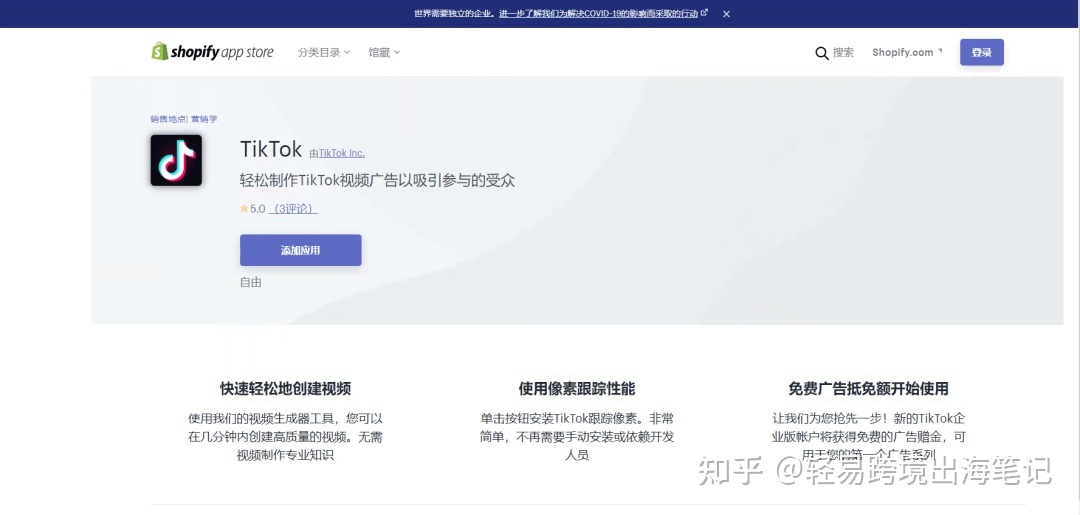
Task: Click the 搜索 search label
Action: point(843,52)
